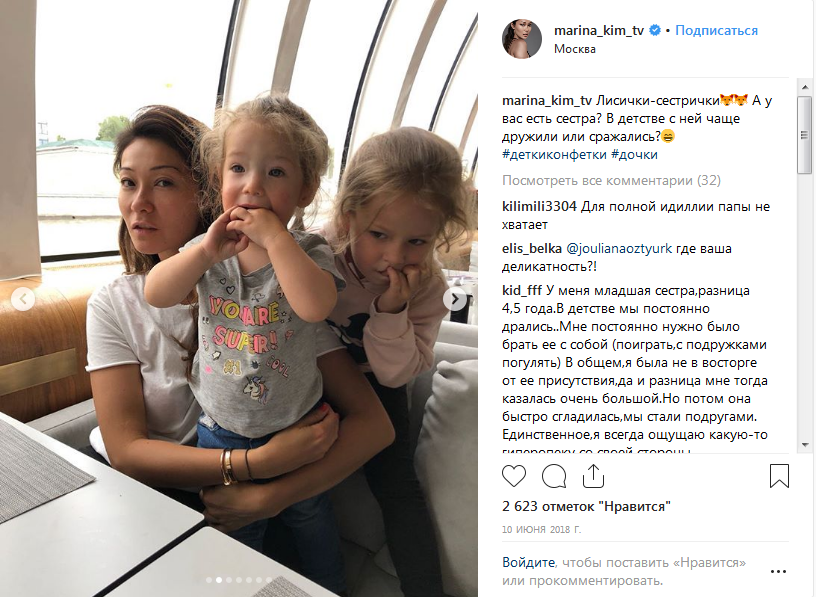Go to the previous photo with left arrow
Image resolution: width=816 pixels, height=597 pixels.
(23, 299)
